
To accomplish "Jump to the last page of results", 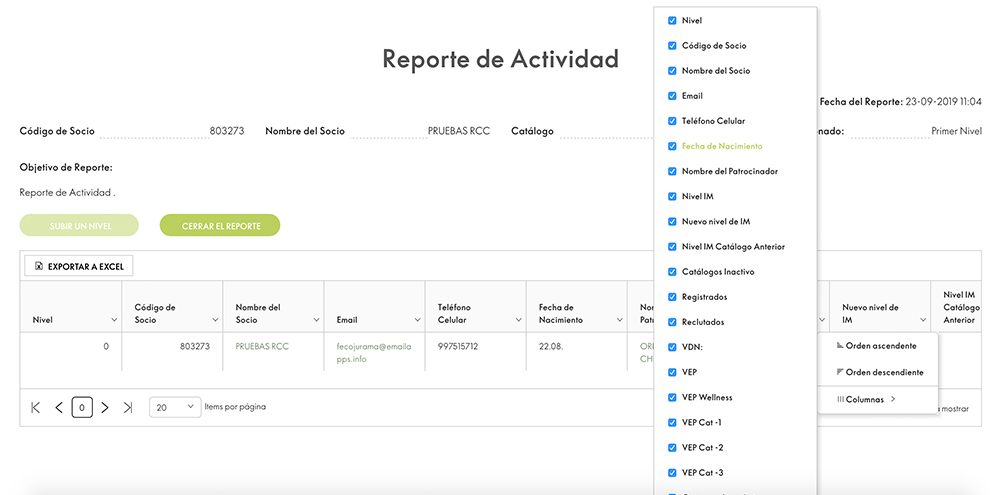I will [x=128, y=407].
